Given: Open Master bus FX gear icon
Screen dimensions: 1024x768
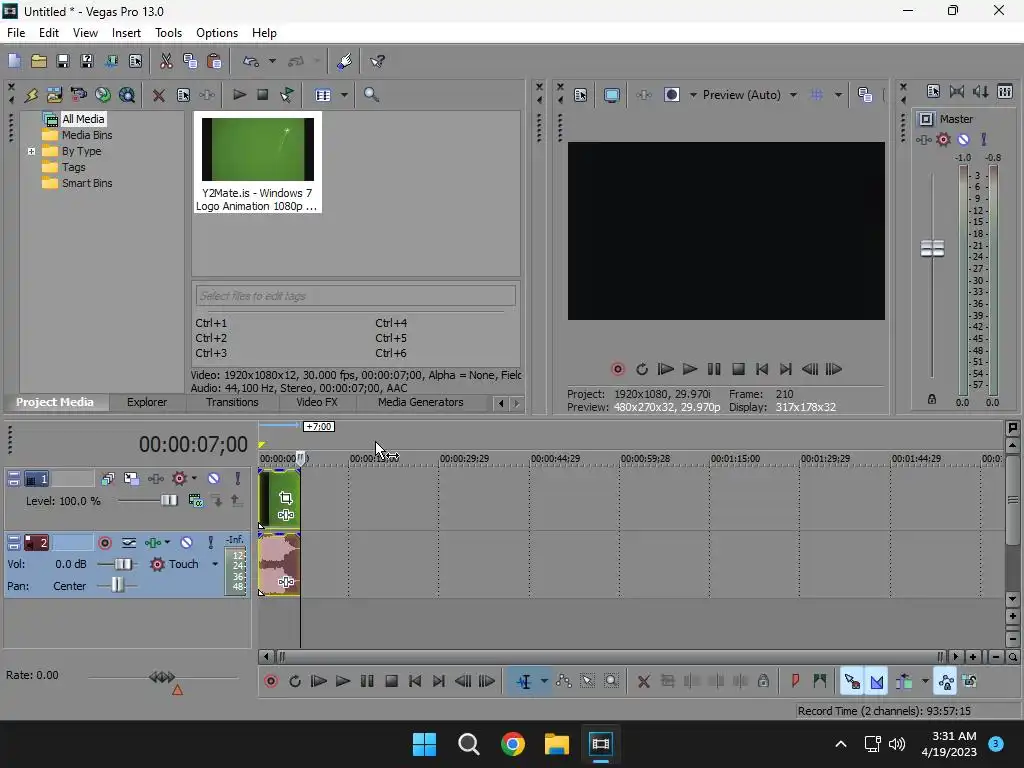Looking at the screenshot, I should click(943, 139).
